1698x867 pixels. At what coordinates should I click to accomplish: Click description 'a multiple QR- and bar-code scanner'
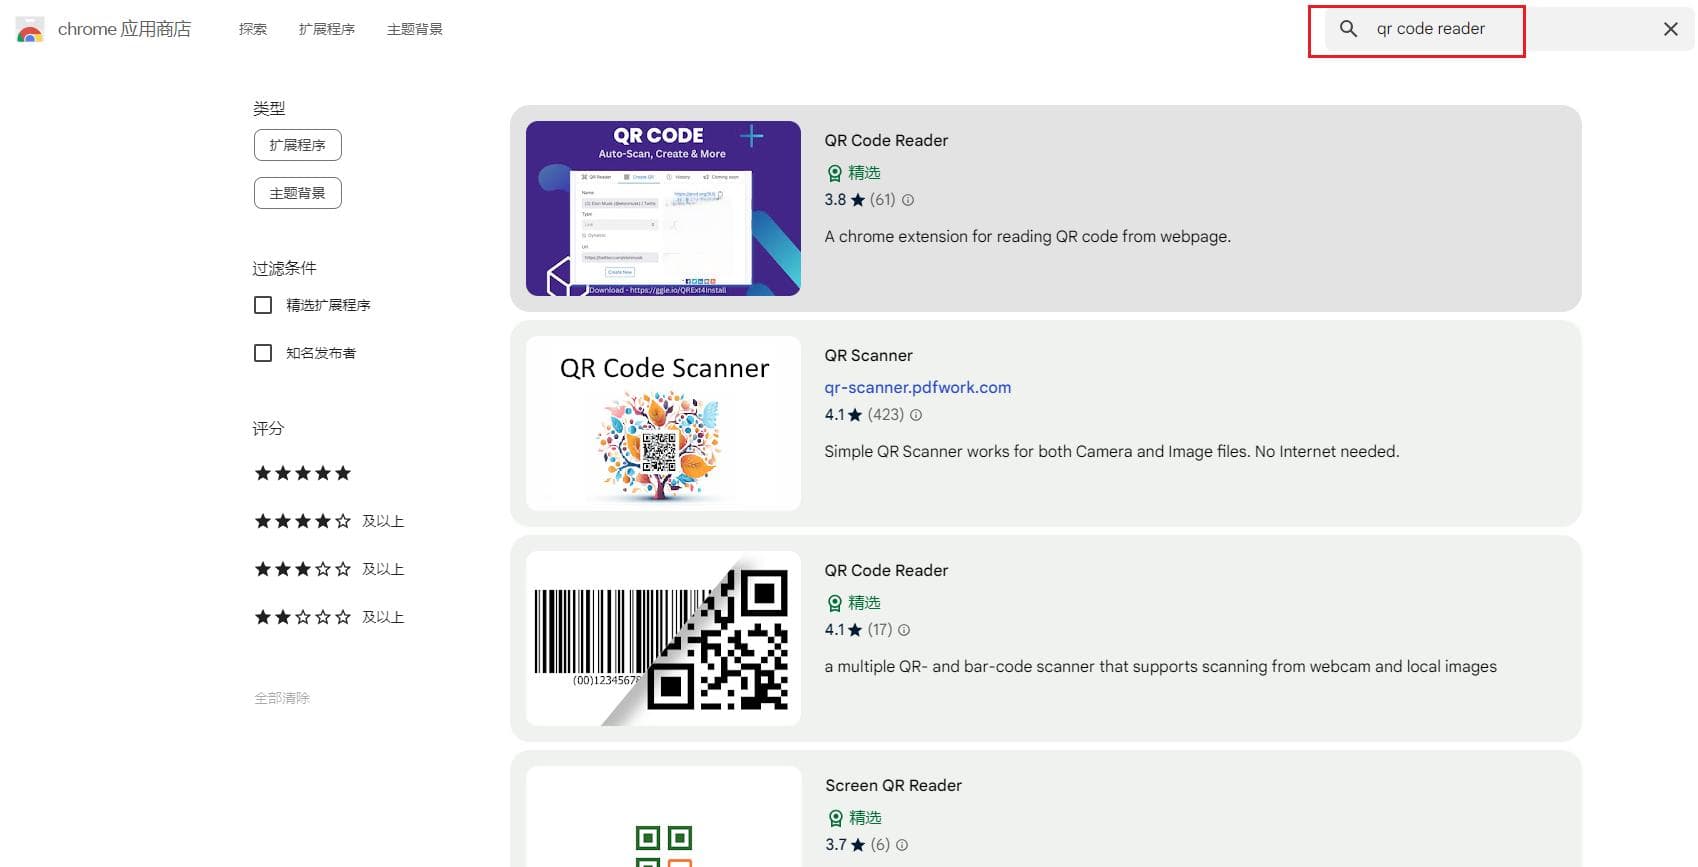[1160, 667]
